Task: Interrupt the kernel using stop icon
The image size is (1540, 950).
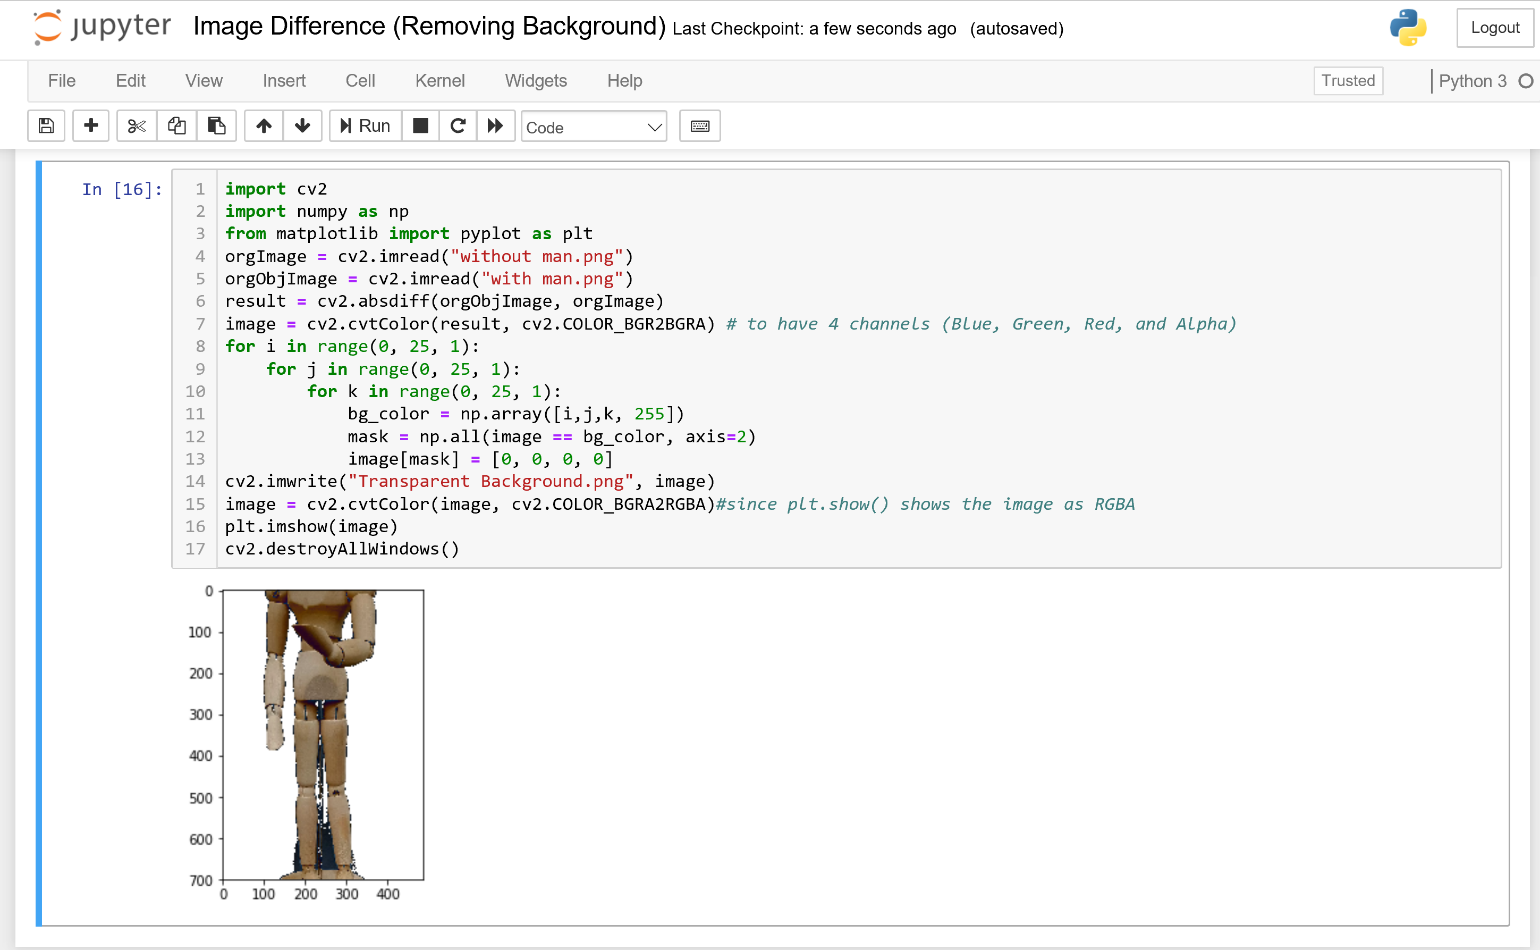Action: pyautogui.click(x=420, y=125)
